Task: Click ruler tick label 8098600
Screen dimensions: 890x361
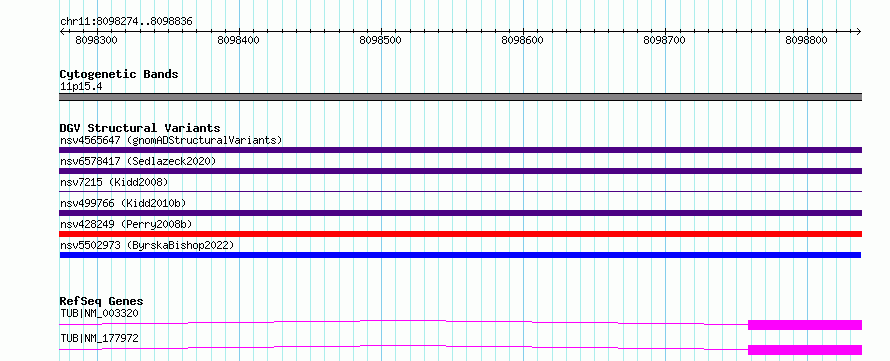Action: (x=522, y=40)
